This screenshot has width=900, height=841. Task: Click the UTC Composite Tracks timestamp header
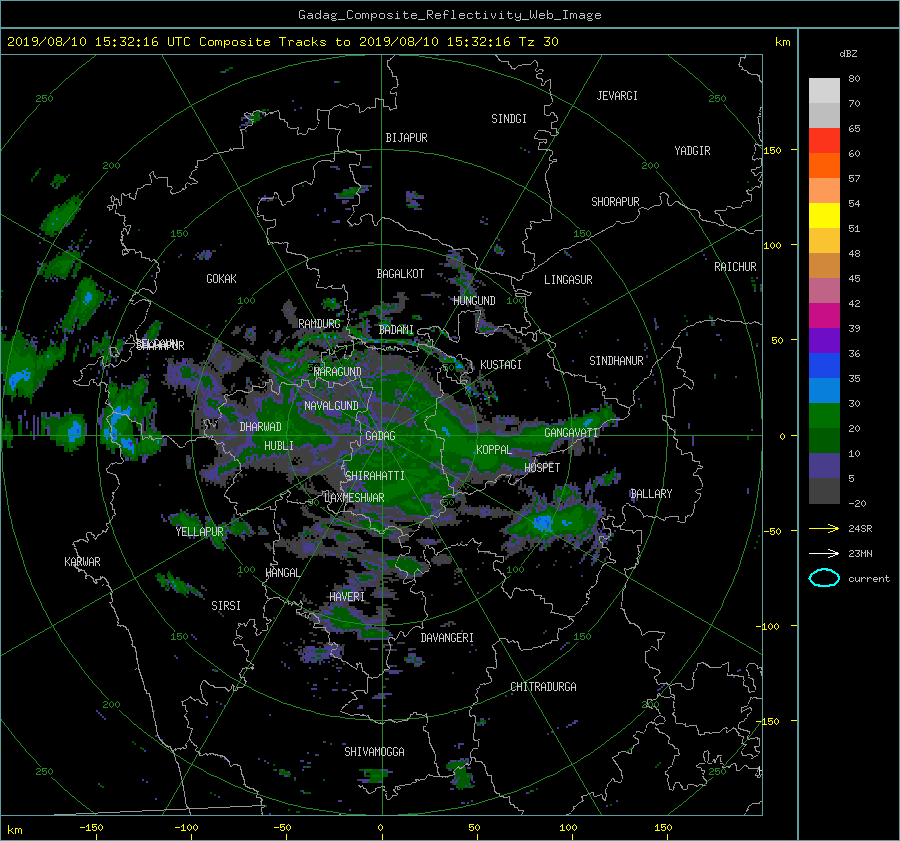pos(282,42)
